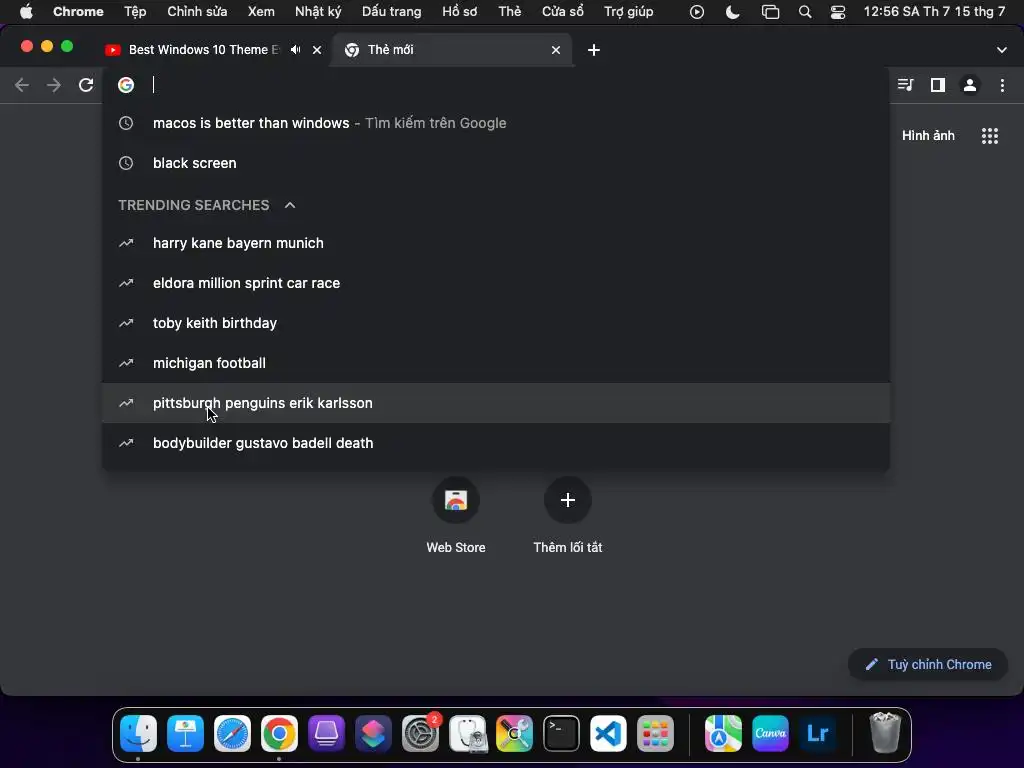The image size is (1024, 768).
Task: Open Shortcuts app from the dock
Action: pos(374,733)
